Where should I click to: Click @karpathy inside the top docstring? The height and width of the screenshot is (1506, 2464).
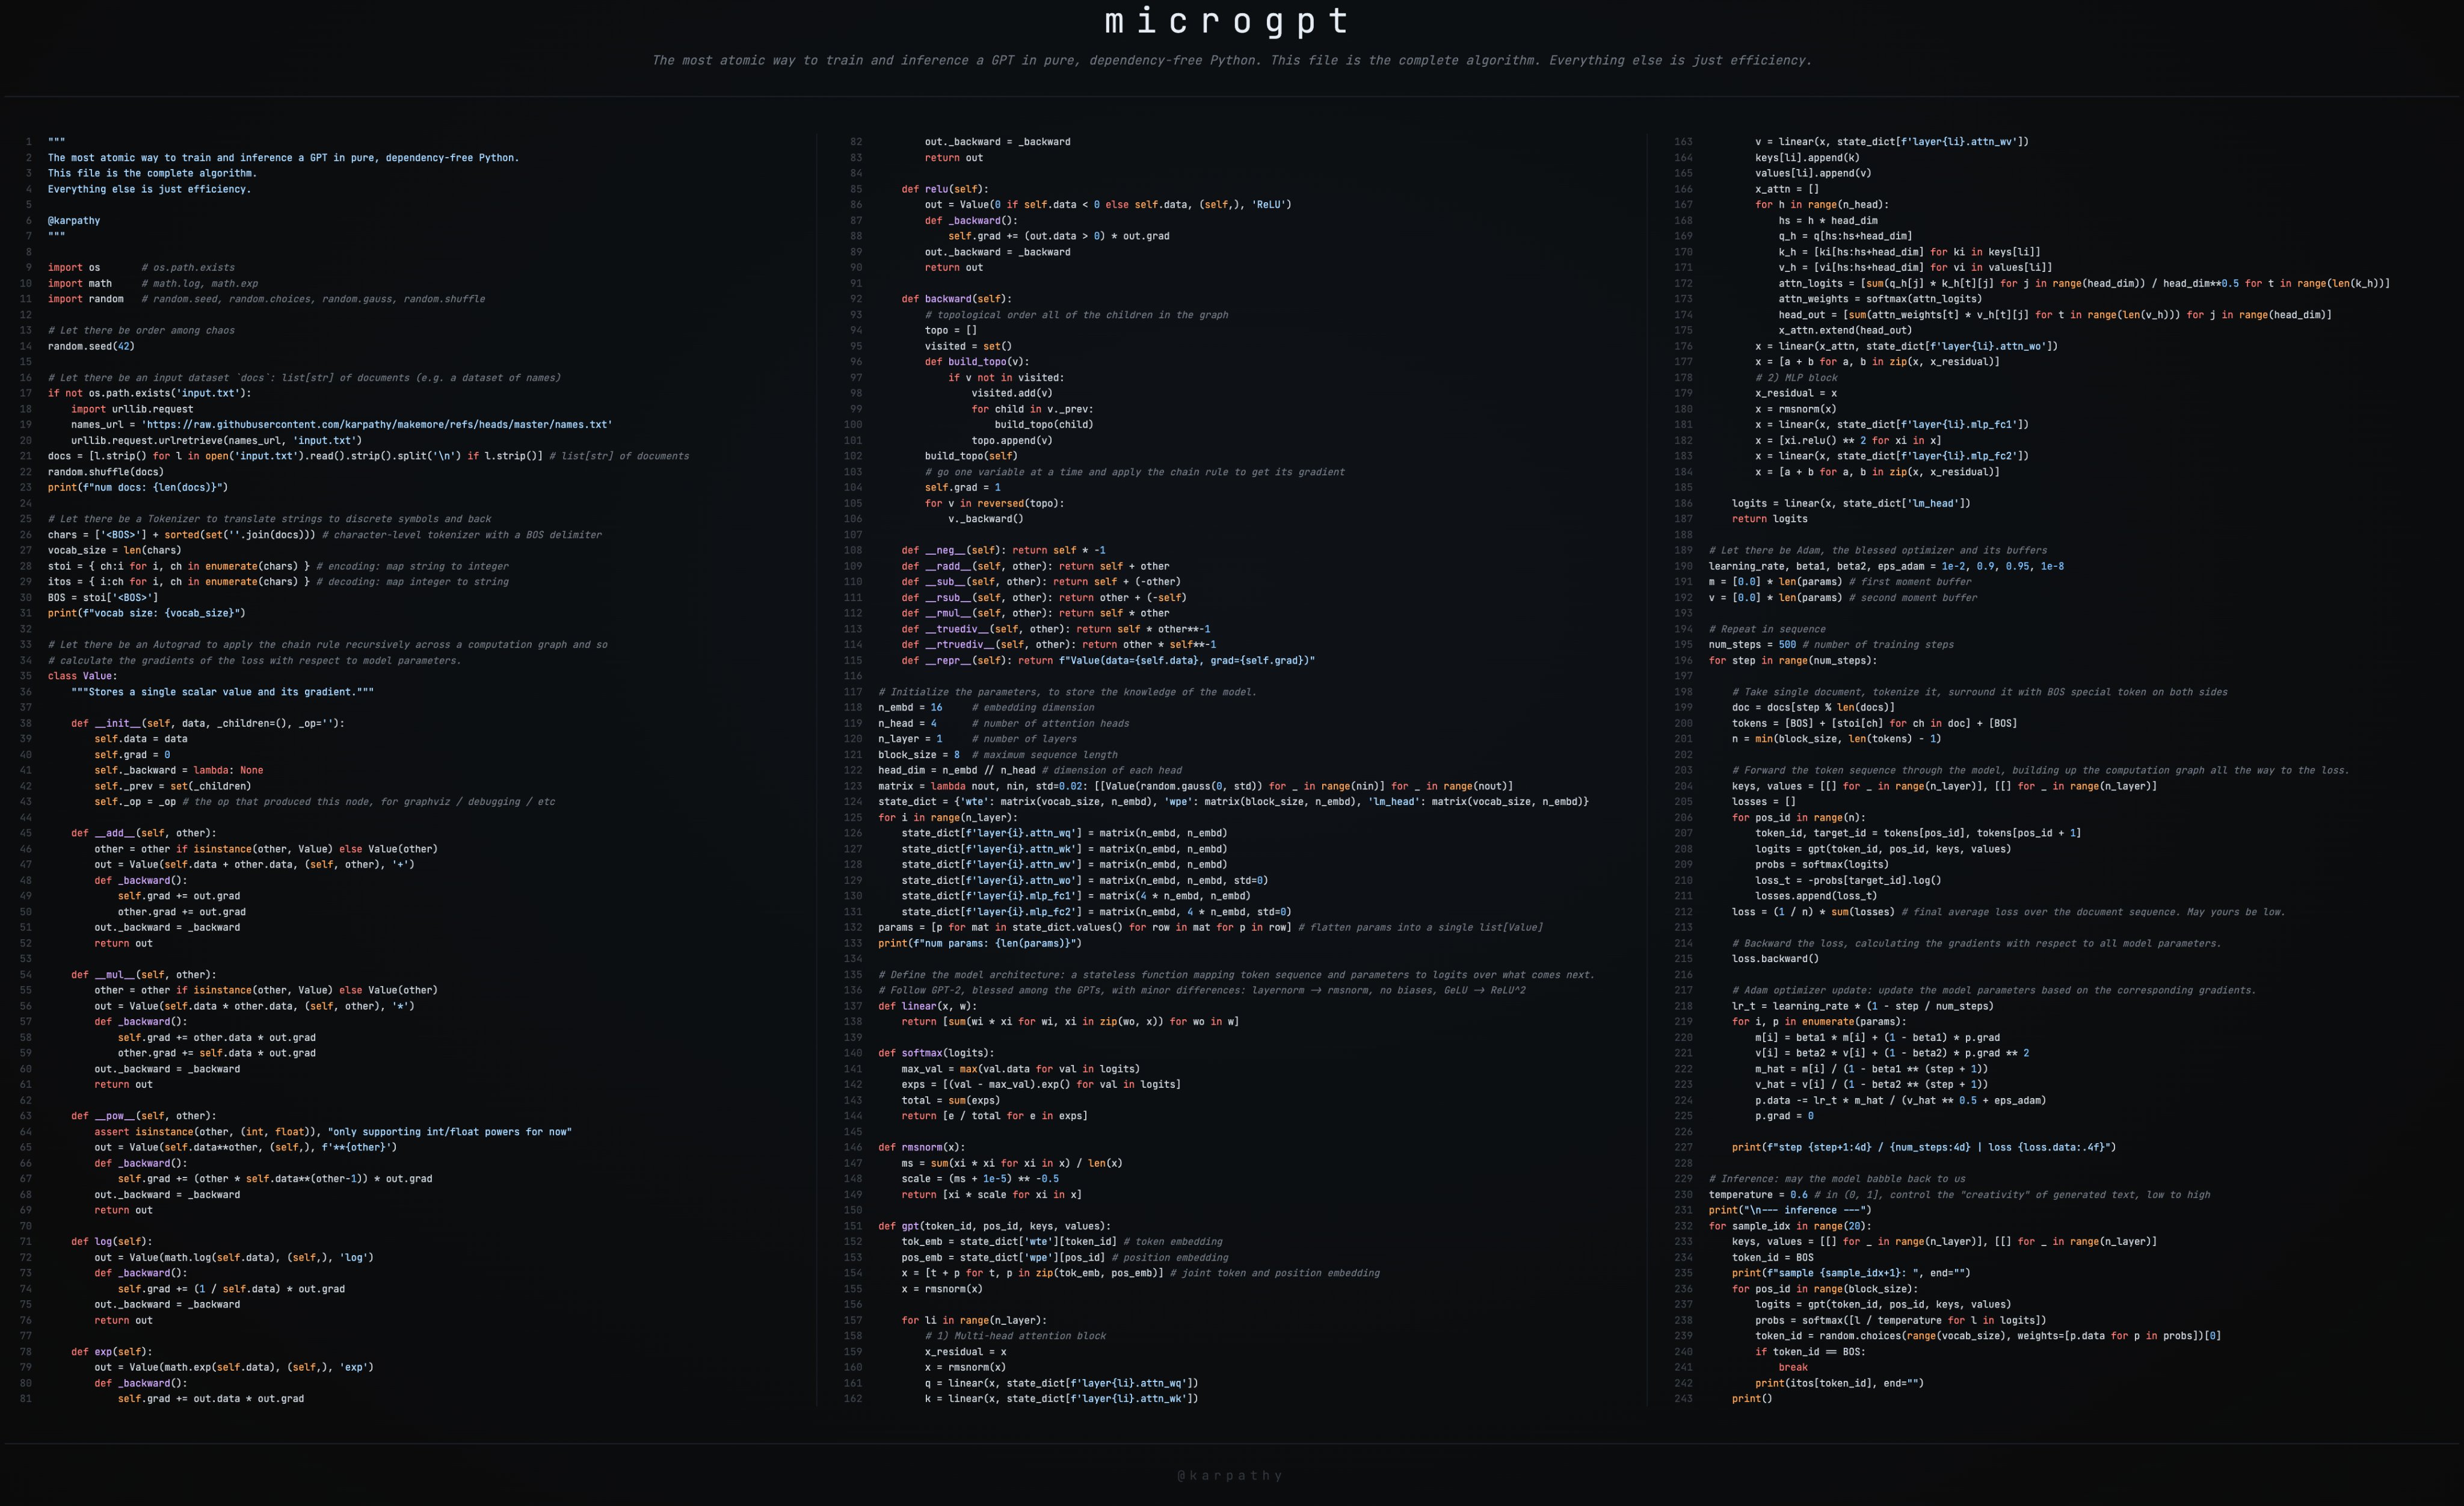[74, 221]
